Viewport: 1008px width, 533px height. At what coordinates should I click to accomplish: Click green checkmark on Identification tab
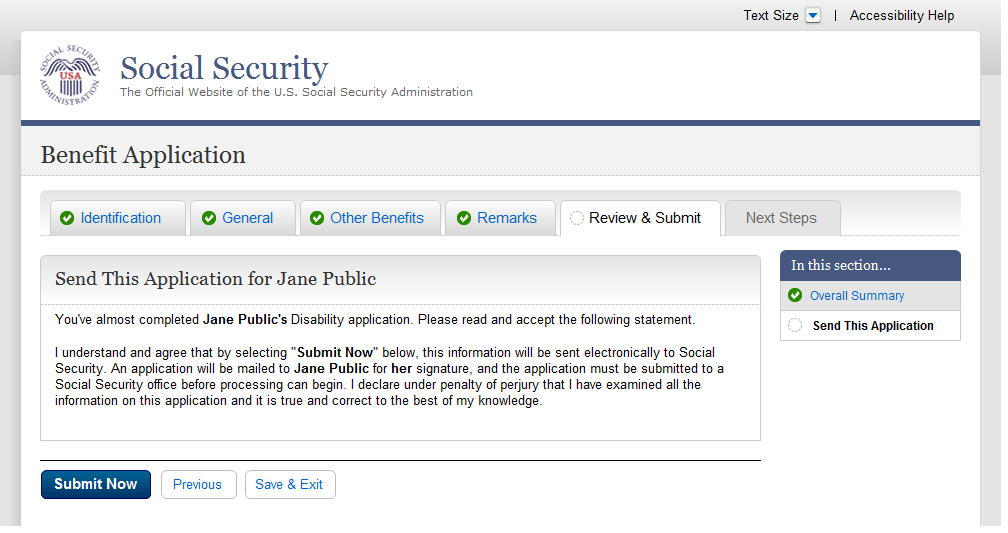(67, 218)
